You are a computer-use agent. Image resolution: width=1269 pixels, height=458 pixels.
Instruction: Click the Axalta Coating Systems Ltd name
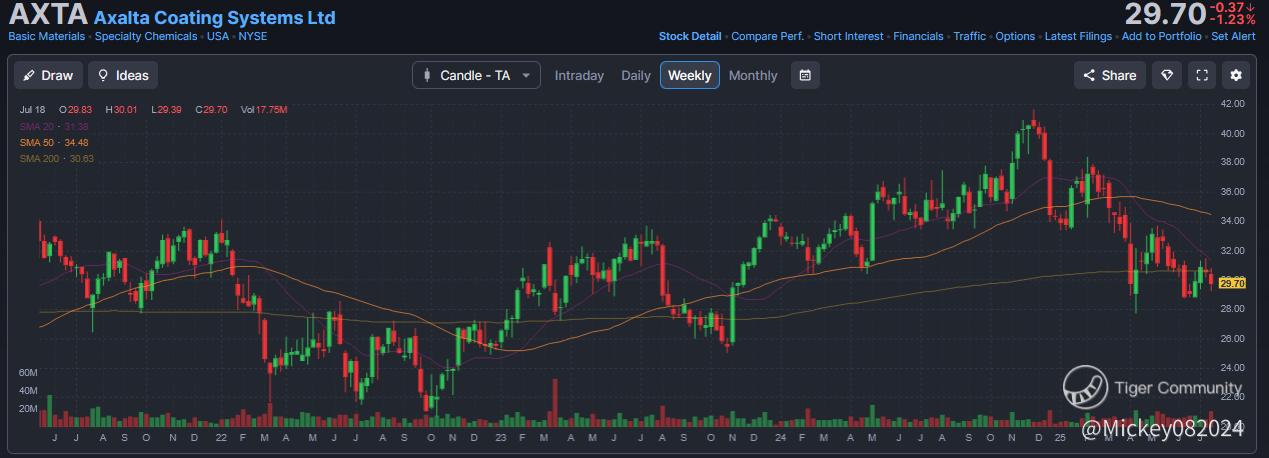tap(215, 18)
